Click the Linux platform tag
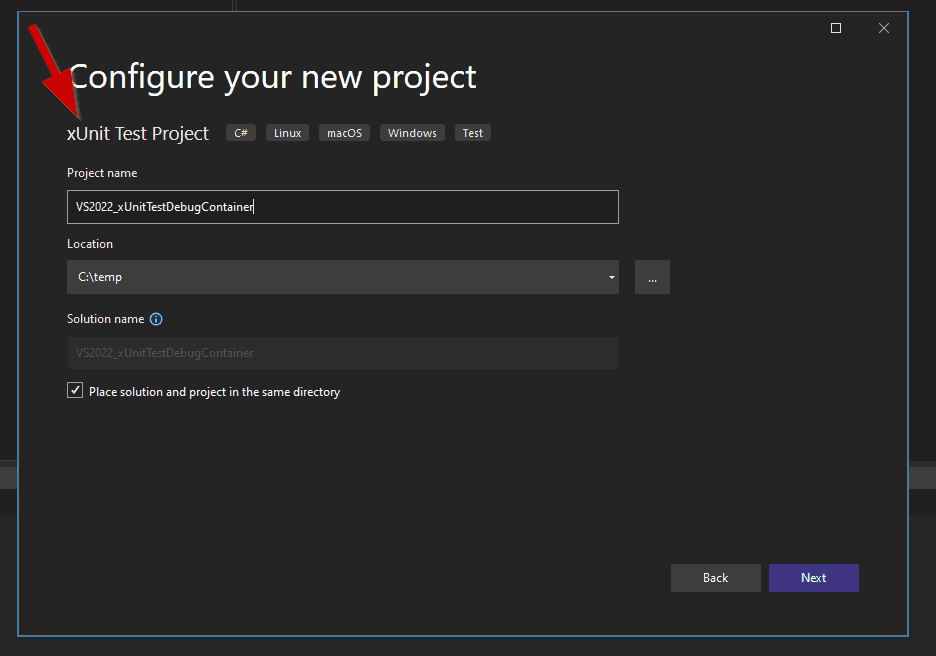 coord(287,133)
